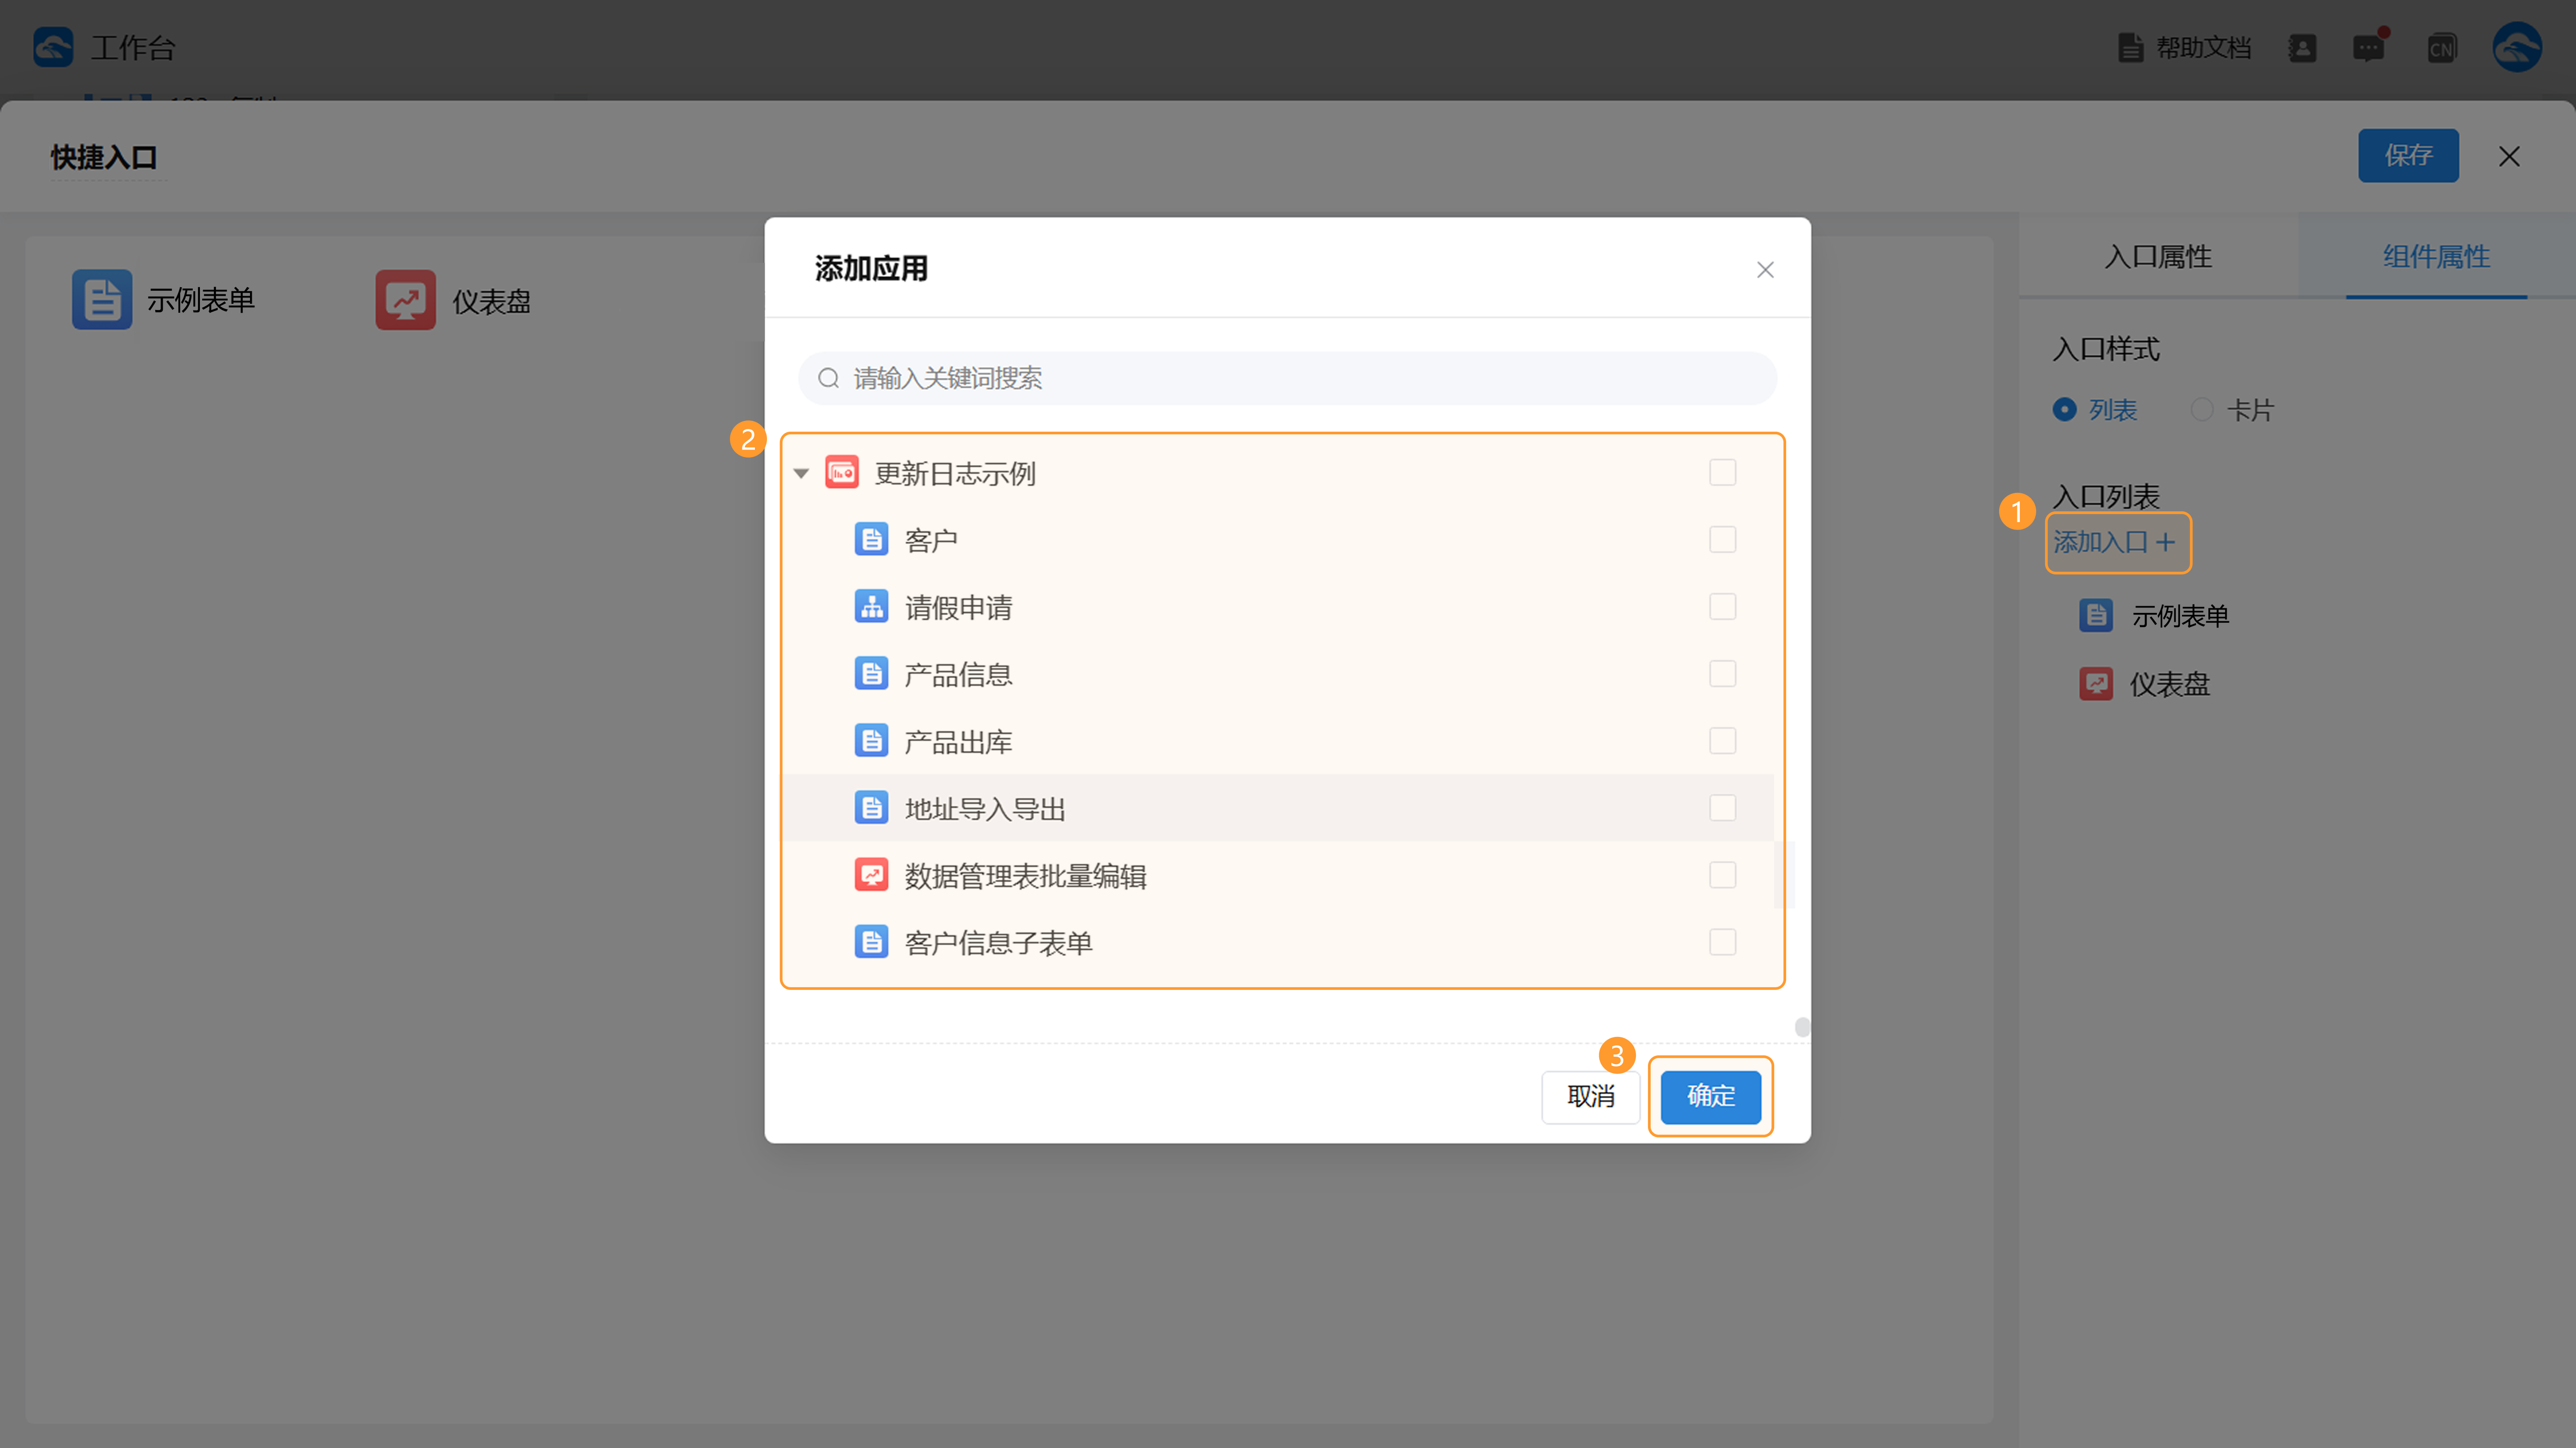The image size is (2576, 1448).
Task: Select 请假申请 tree row text
Action: (x=958, y=608)
